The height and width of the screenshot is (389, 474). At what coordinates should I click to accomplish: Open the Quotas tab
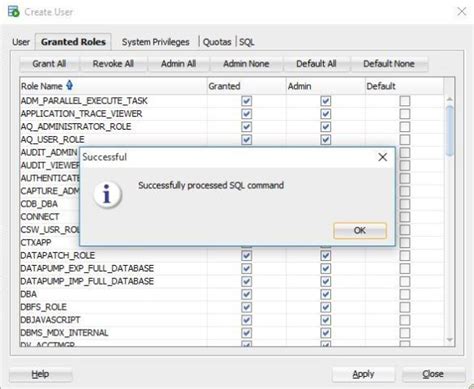pos(217,42)
